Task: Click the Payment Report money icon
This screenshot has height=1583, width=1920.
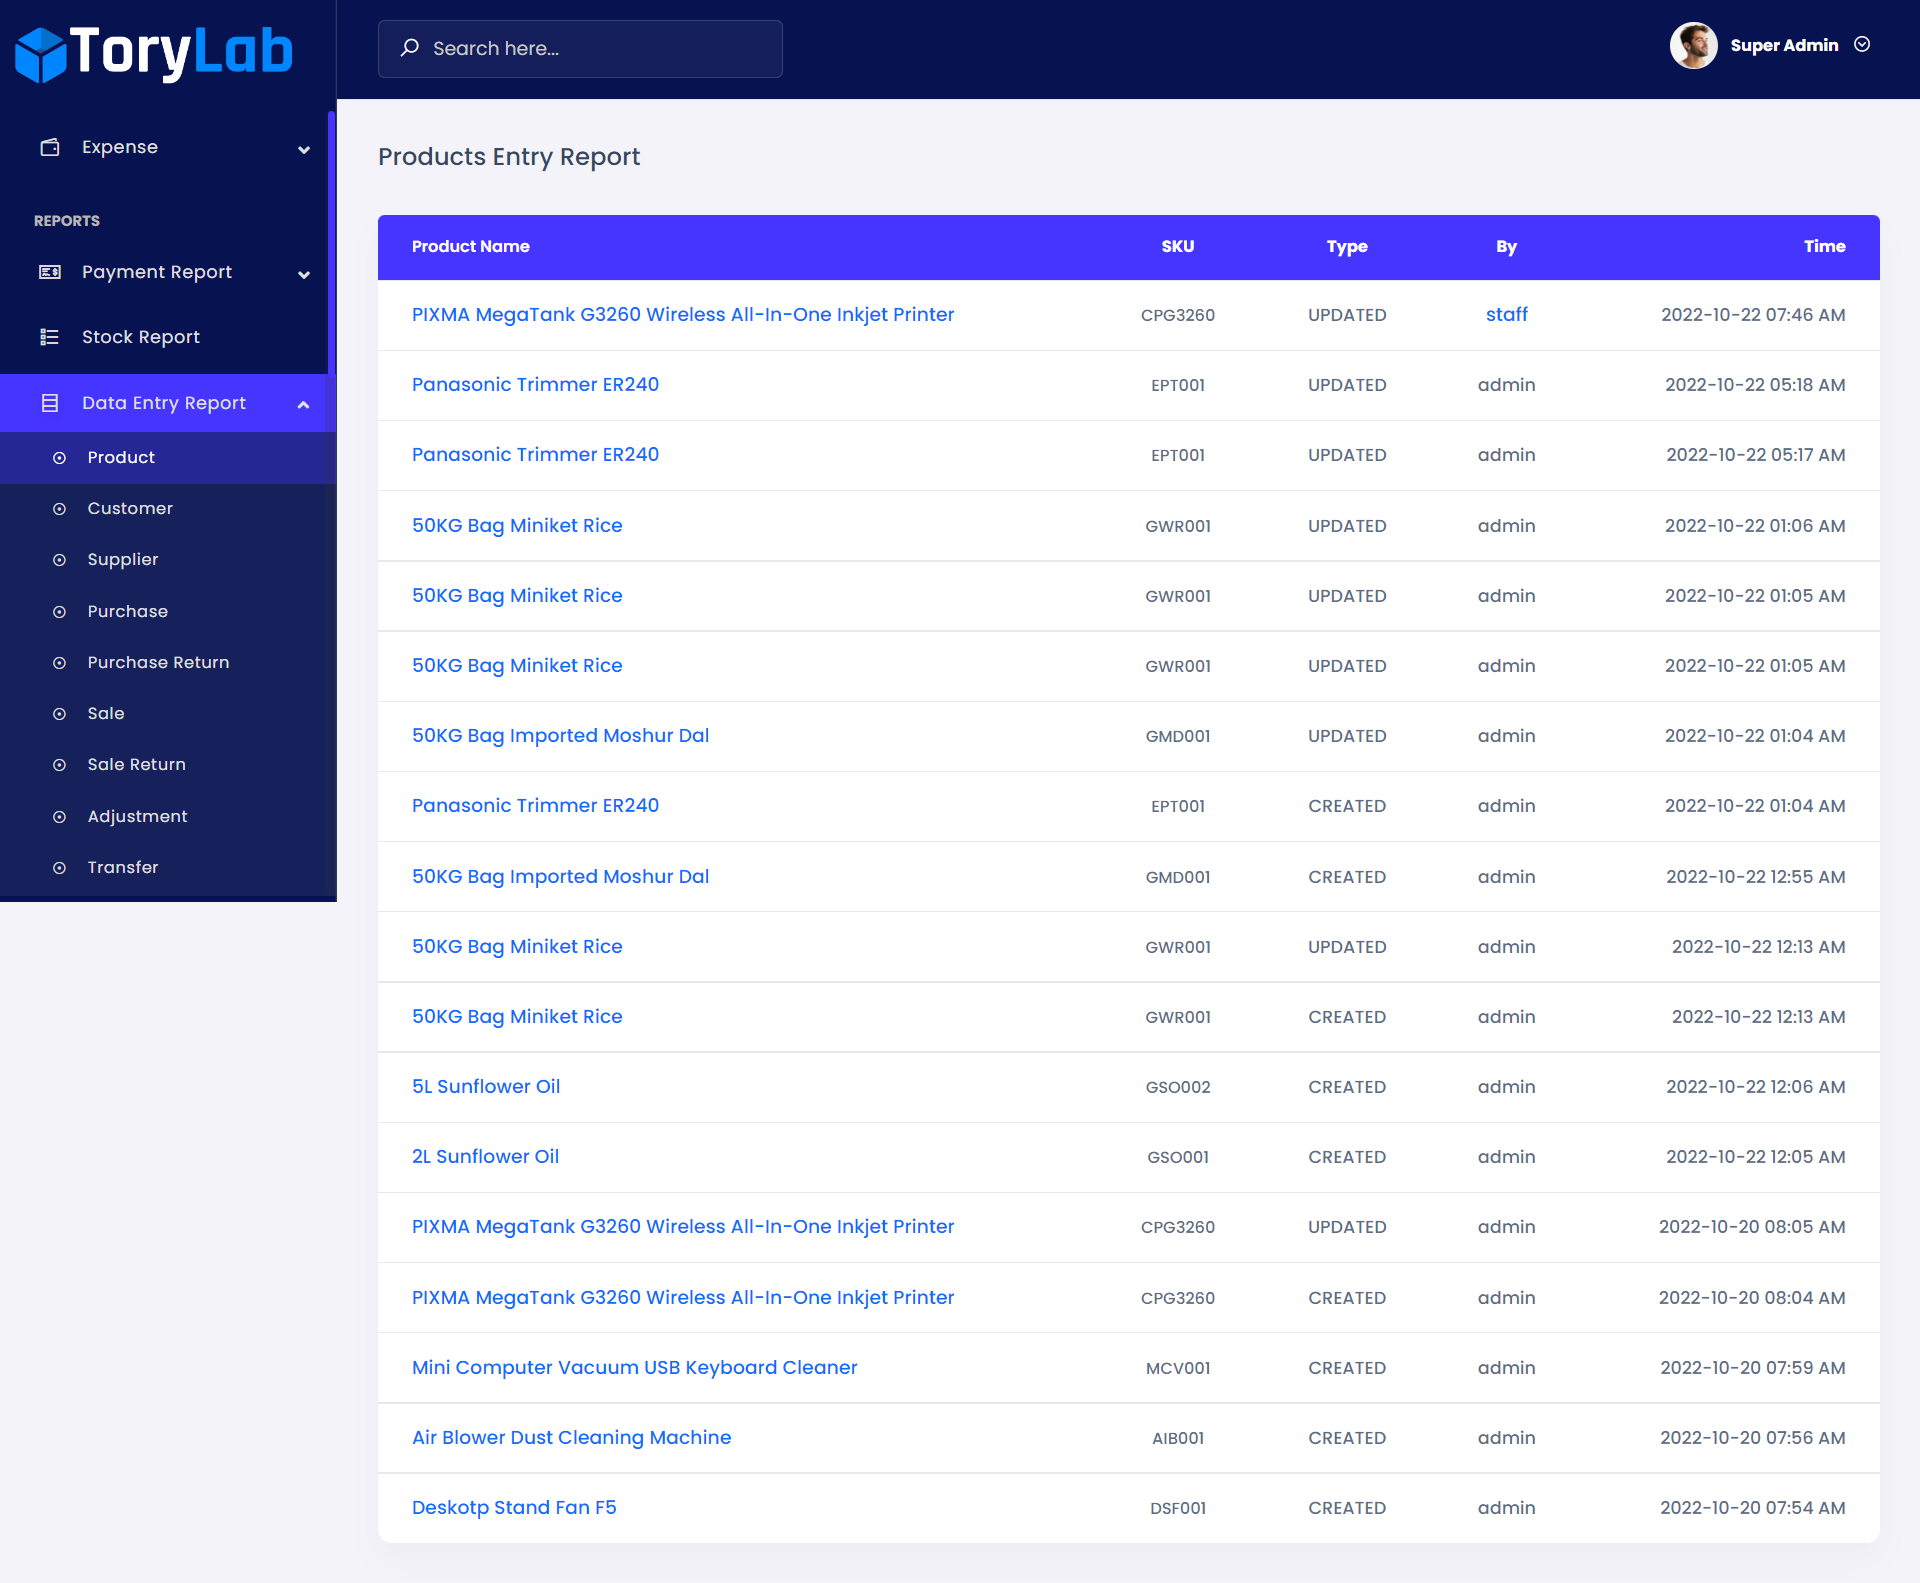Action: click(x=50, y=272)
